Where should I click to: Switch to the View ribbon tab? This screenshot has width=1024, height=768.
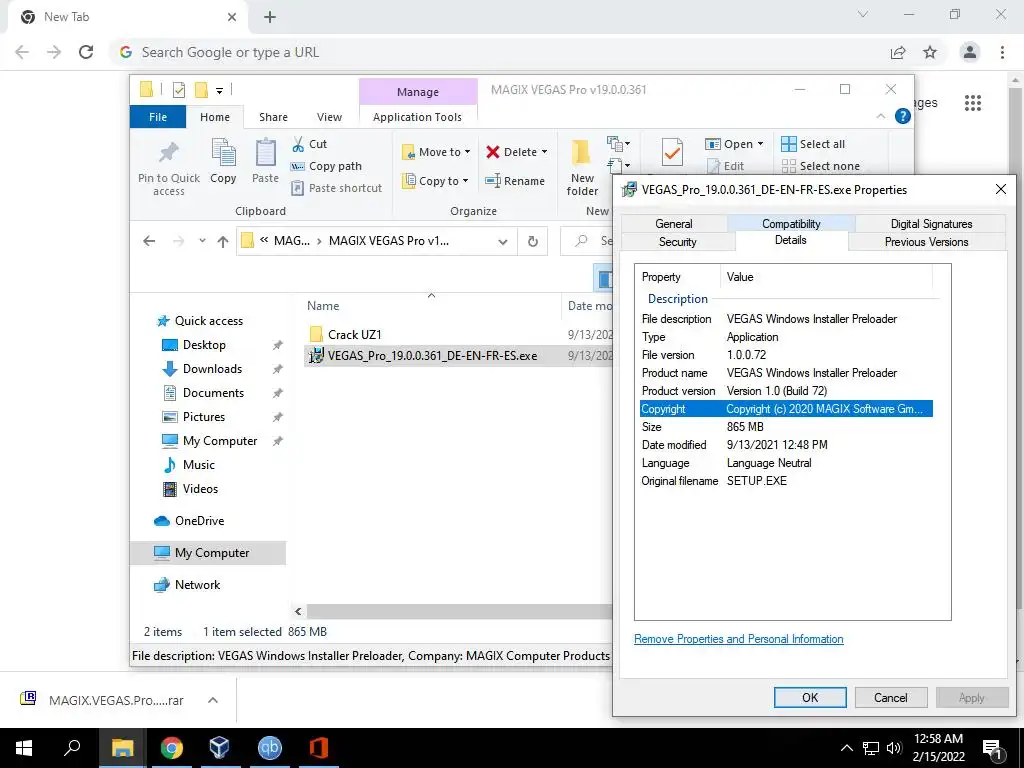pyautogui.click(x=329, y=117)
